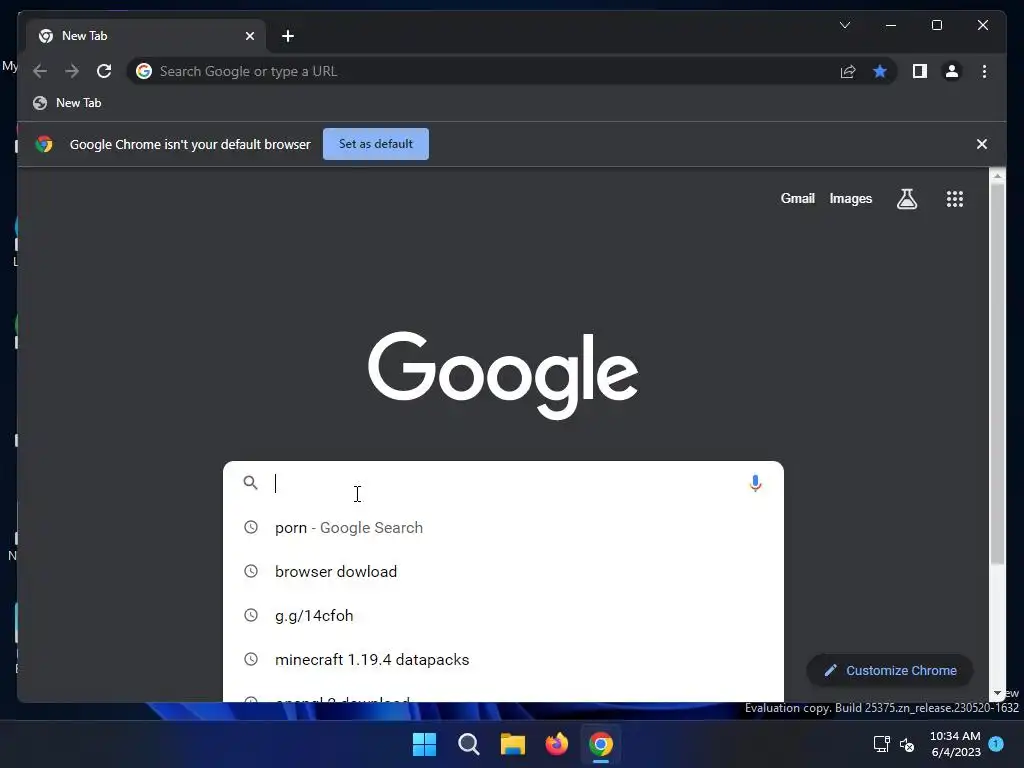The height and width of the screenshot is (768, 1024).
Task: Click the clock icon beside 'g.g/14cfoh'
Action: pyautogui.click(x=251, y=615)
